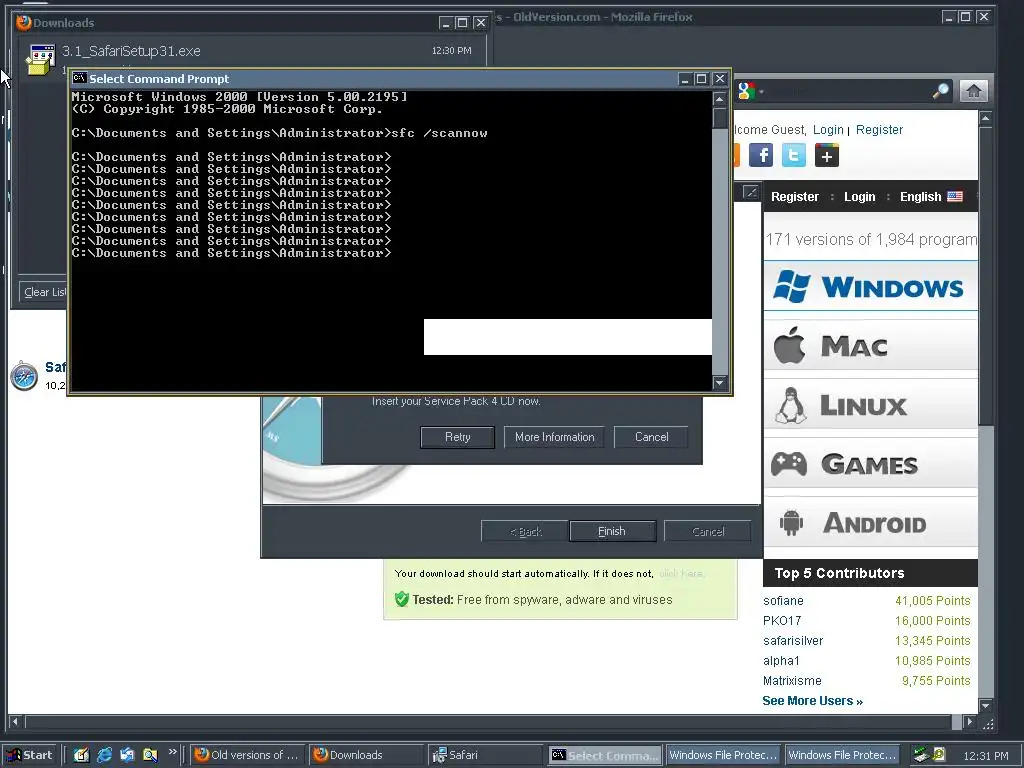The width and height of the screenshot is (1024, 768).
Task: Open the Mac software category
Action: [871, 345]
